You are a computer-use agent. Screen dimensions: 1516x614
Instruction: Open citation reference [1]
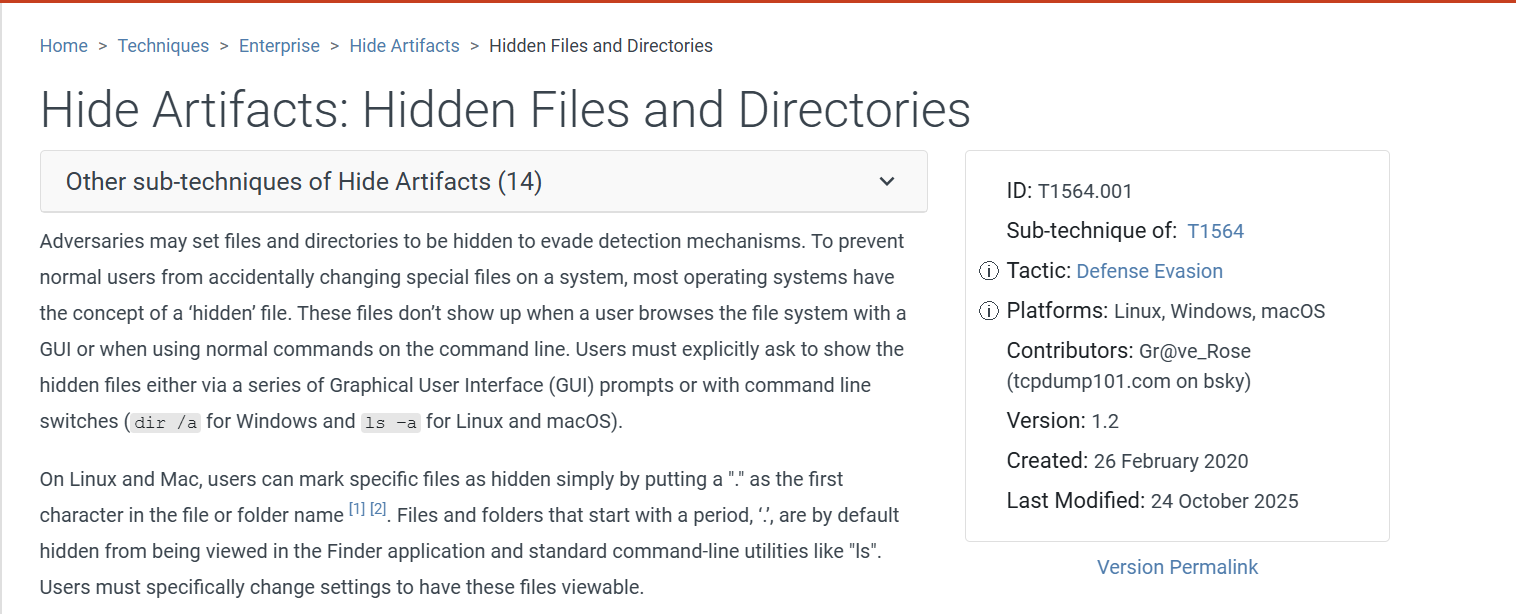[x=357, y=510]
